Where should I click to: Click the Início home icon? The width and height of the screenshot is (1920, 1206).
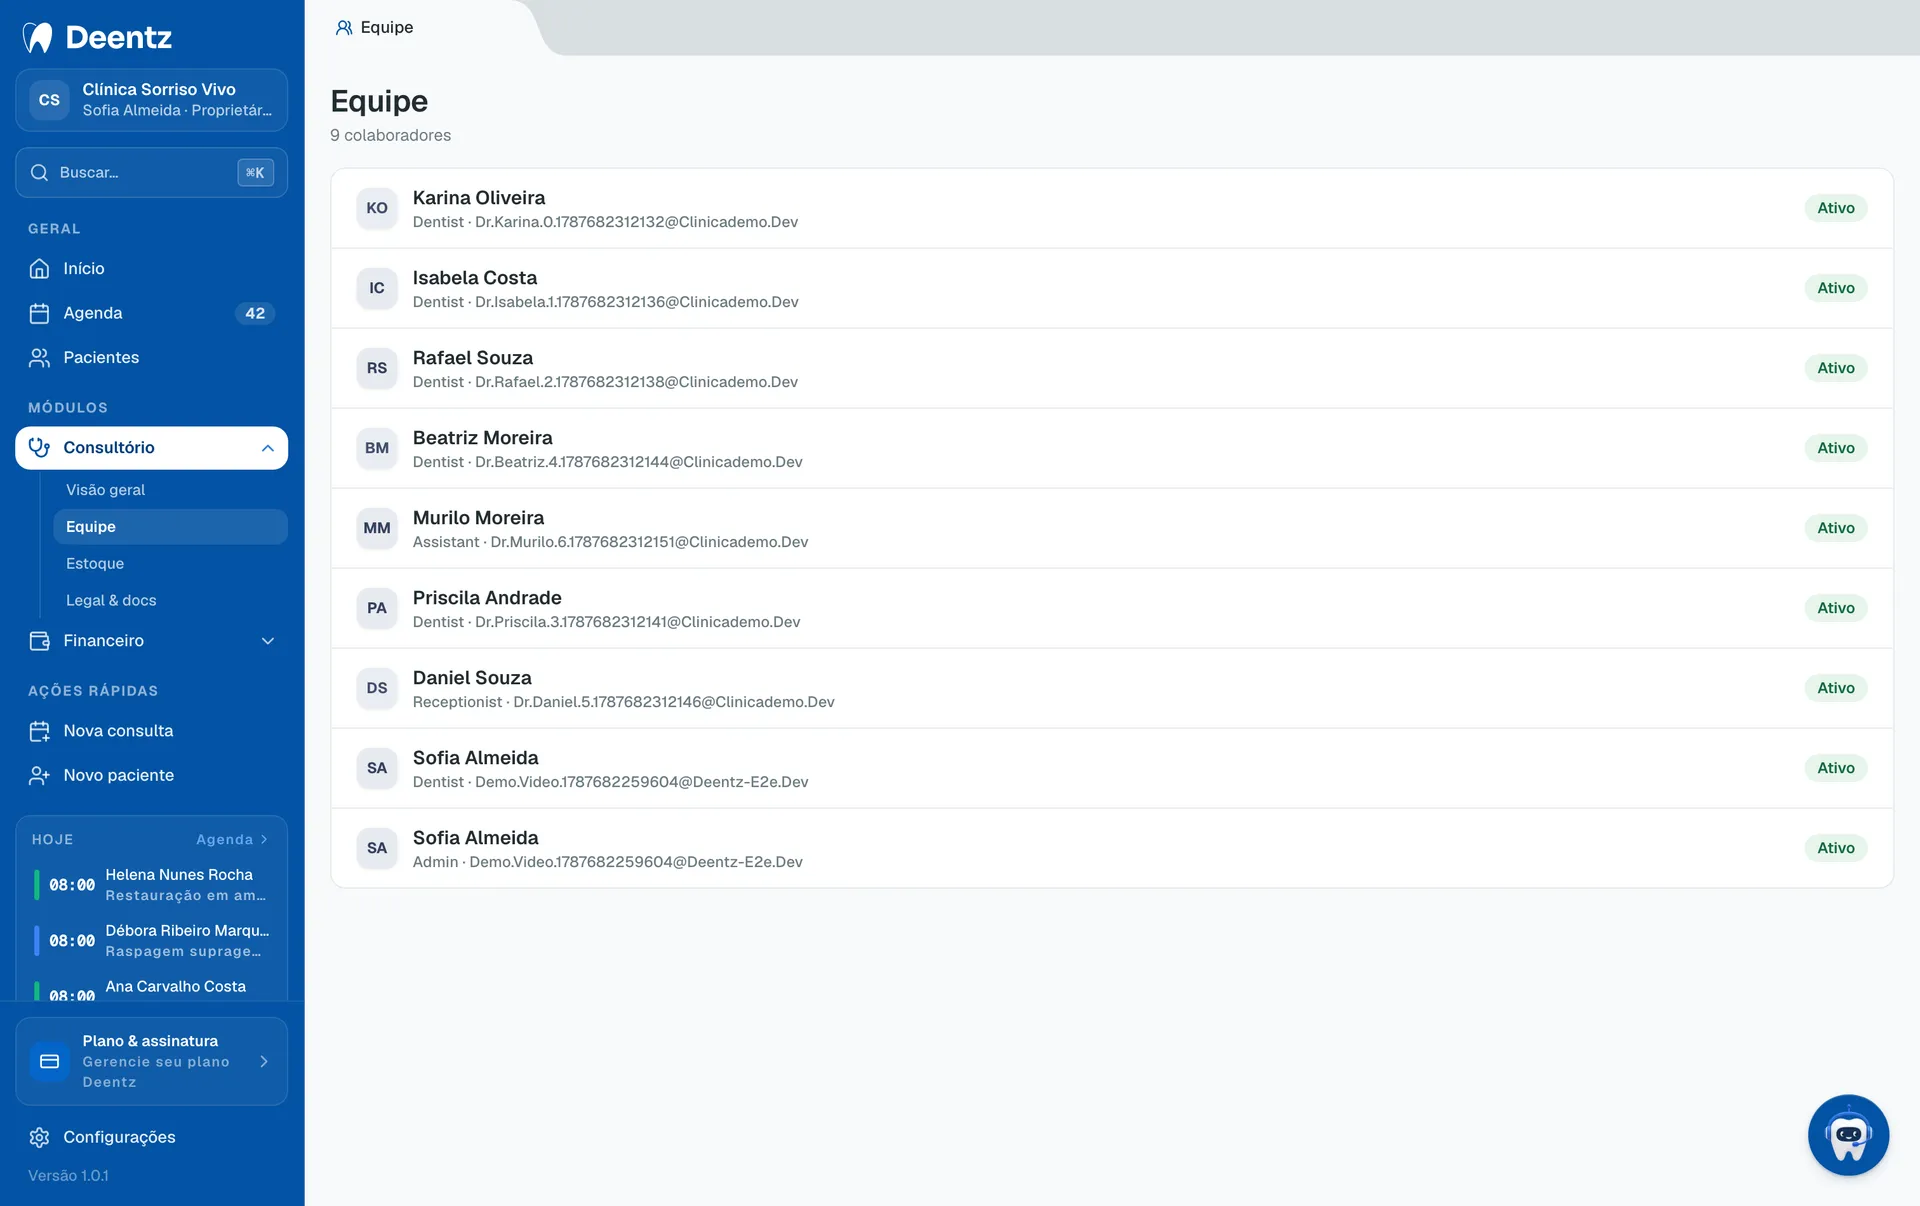[39, 268]
